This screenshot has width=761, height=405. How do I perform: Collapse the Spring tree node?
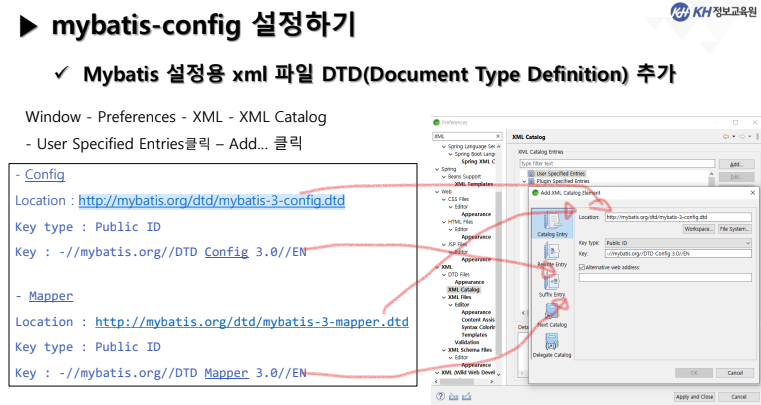click(x=437, y=169)
